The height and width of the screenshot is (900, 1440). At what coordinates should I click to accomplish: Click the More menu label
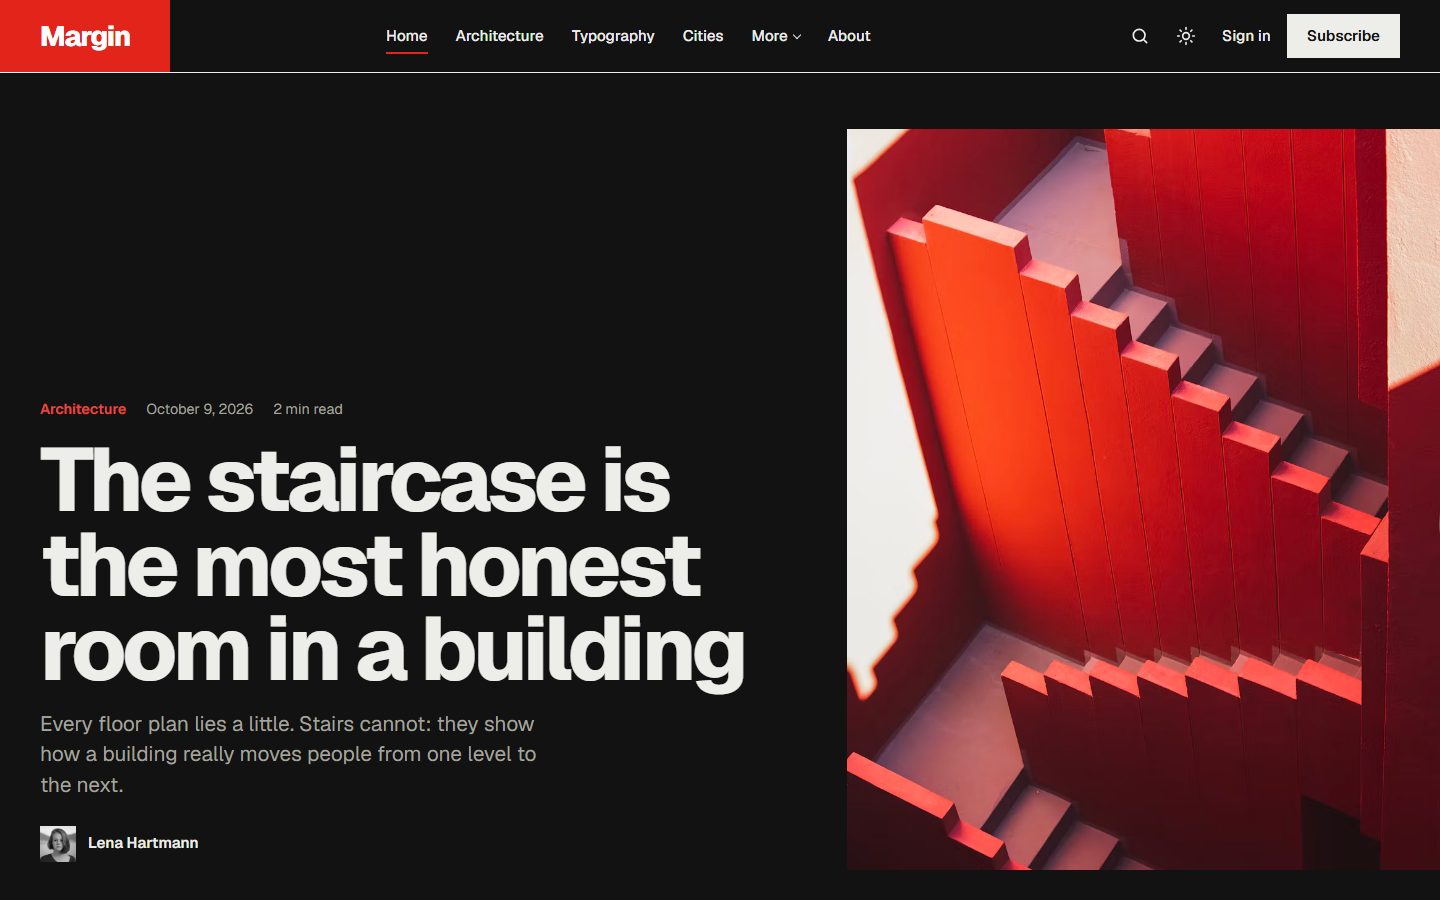[x=769, y=36]
